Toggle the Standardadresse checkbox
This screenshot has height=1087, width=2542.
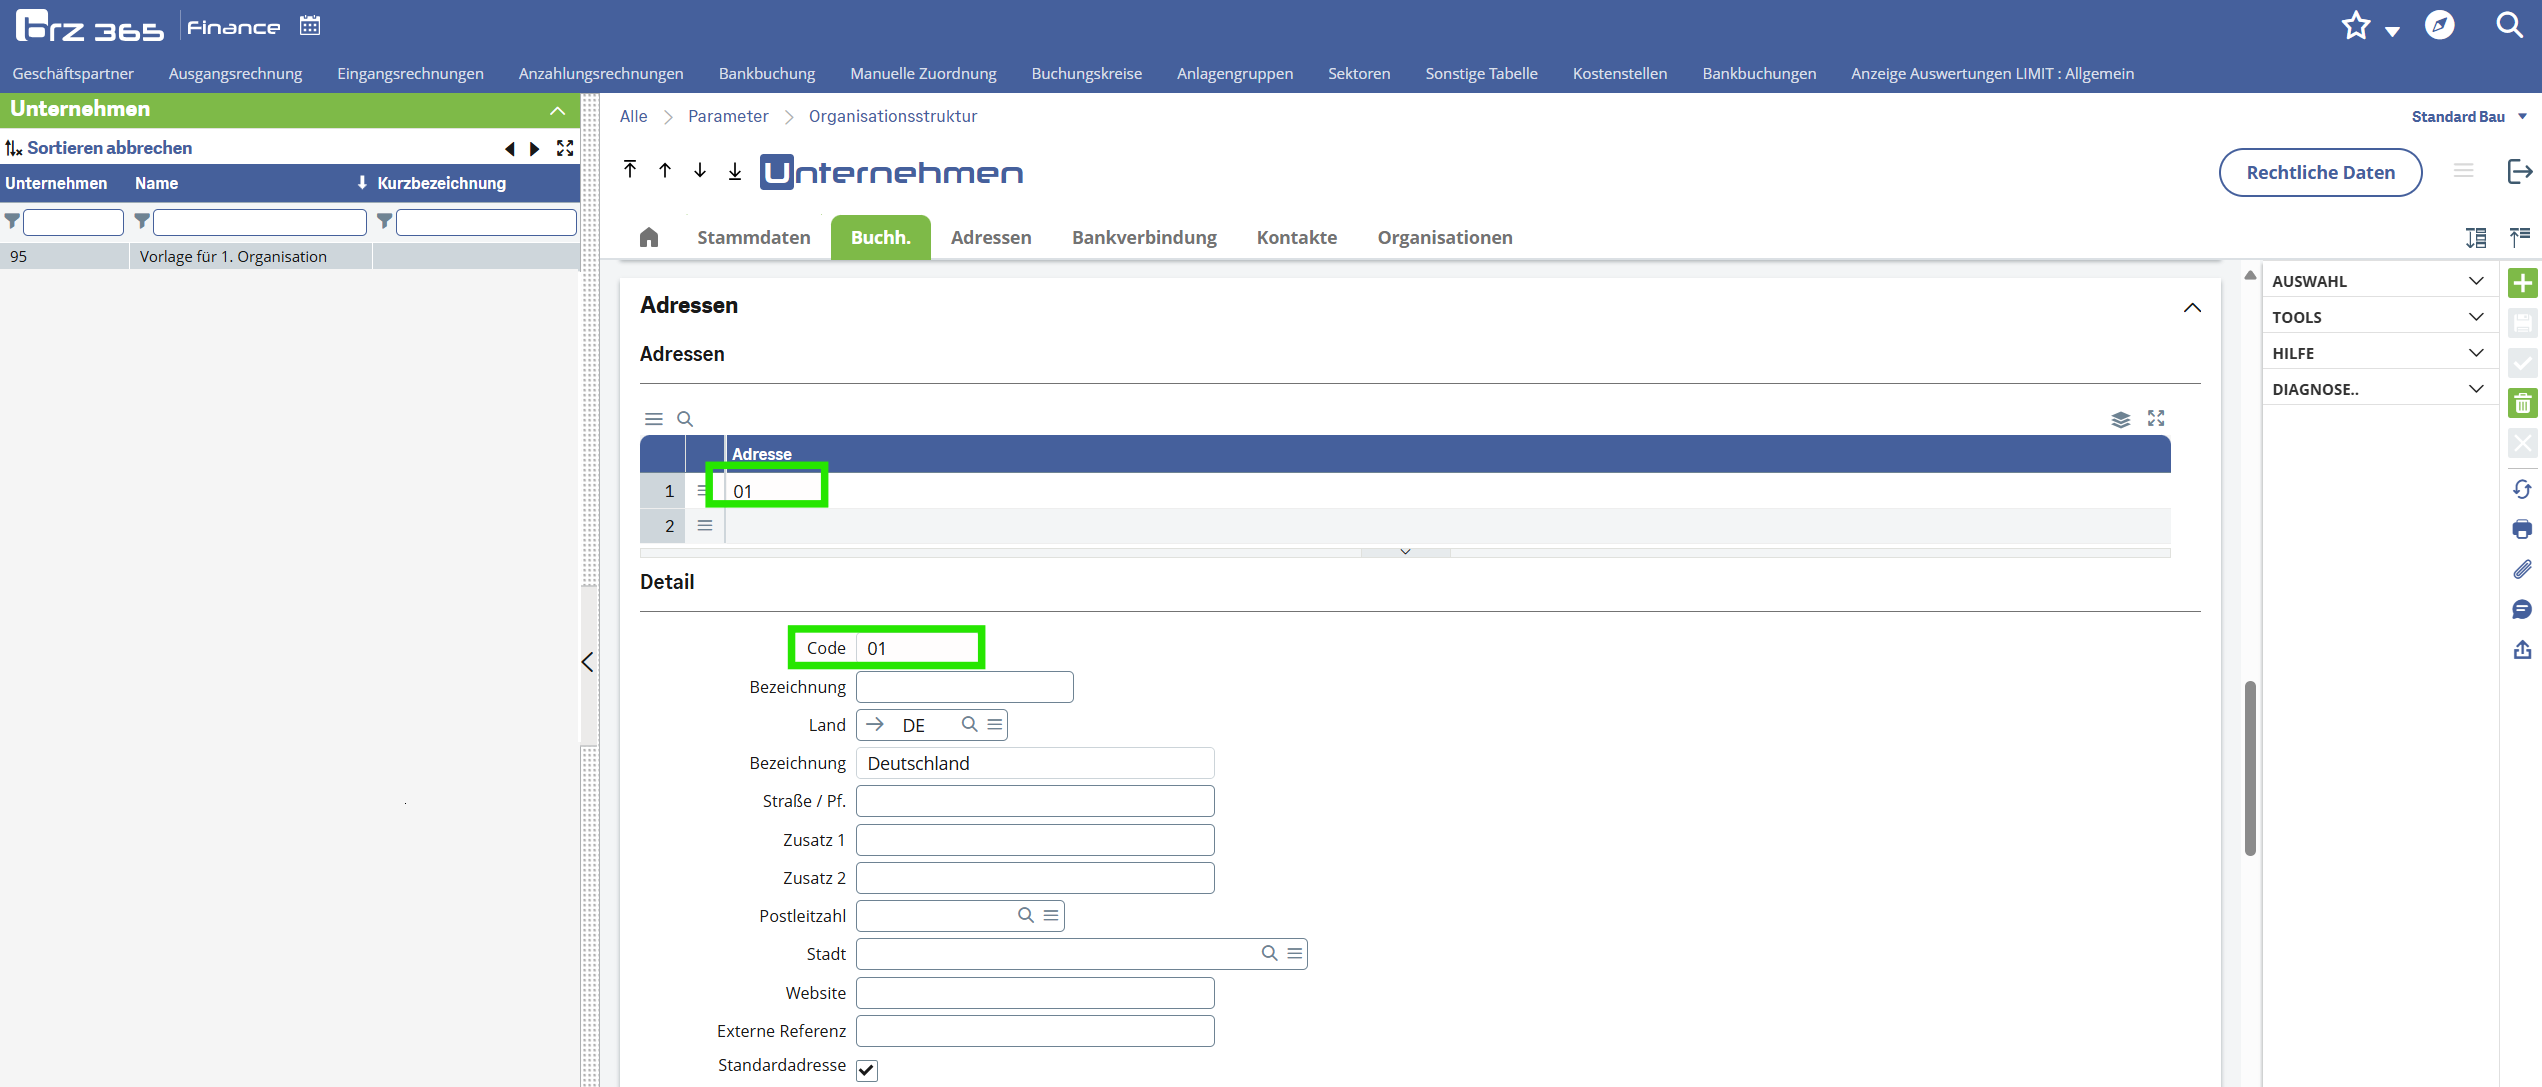(x=867, y=1070)
